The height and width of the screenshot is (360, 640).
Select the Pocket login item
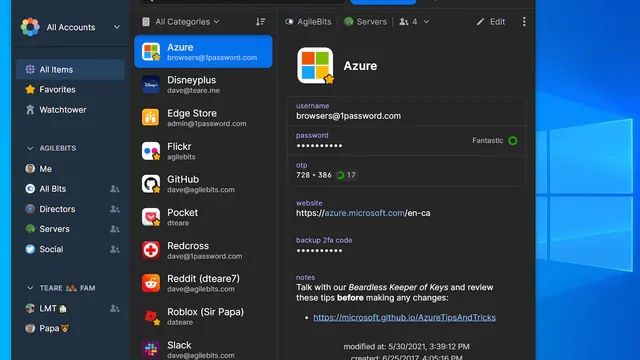click(203, 217)
